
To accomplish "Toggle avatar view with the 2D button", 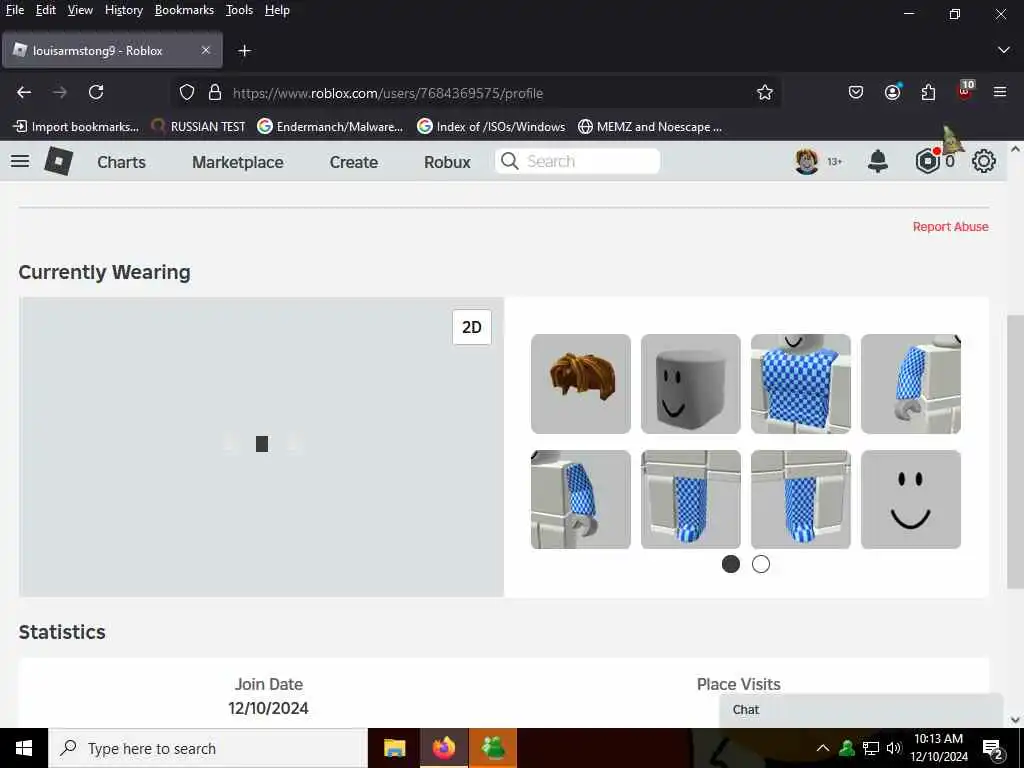I will [472, 327].
